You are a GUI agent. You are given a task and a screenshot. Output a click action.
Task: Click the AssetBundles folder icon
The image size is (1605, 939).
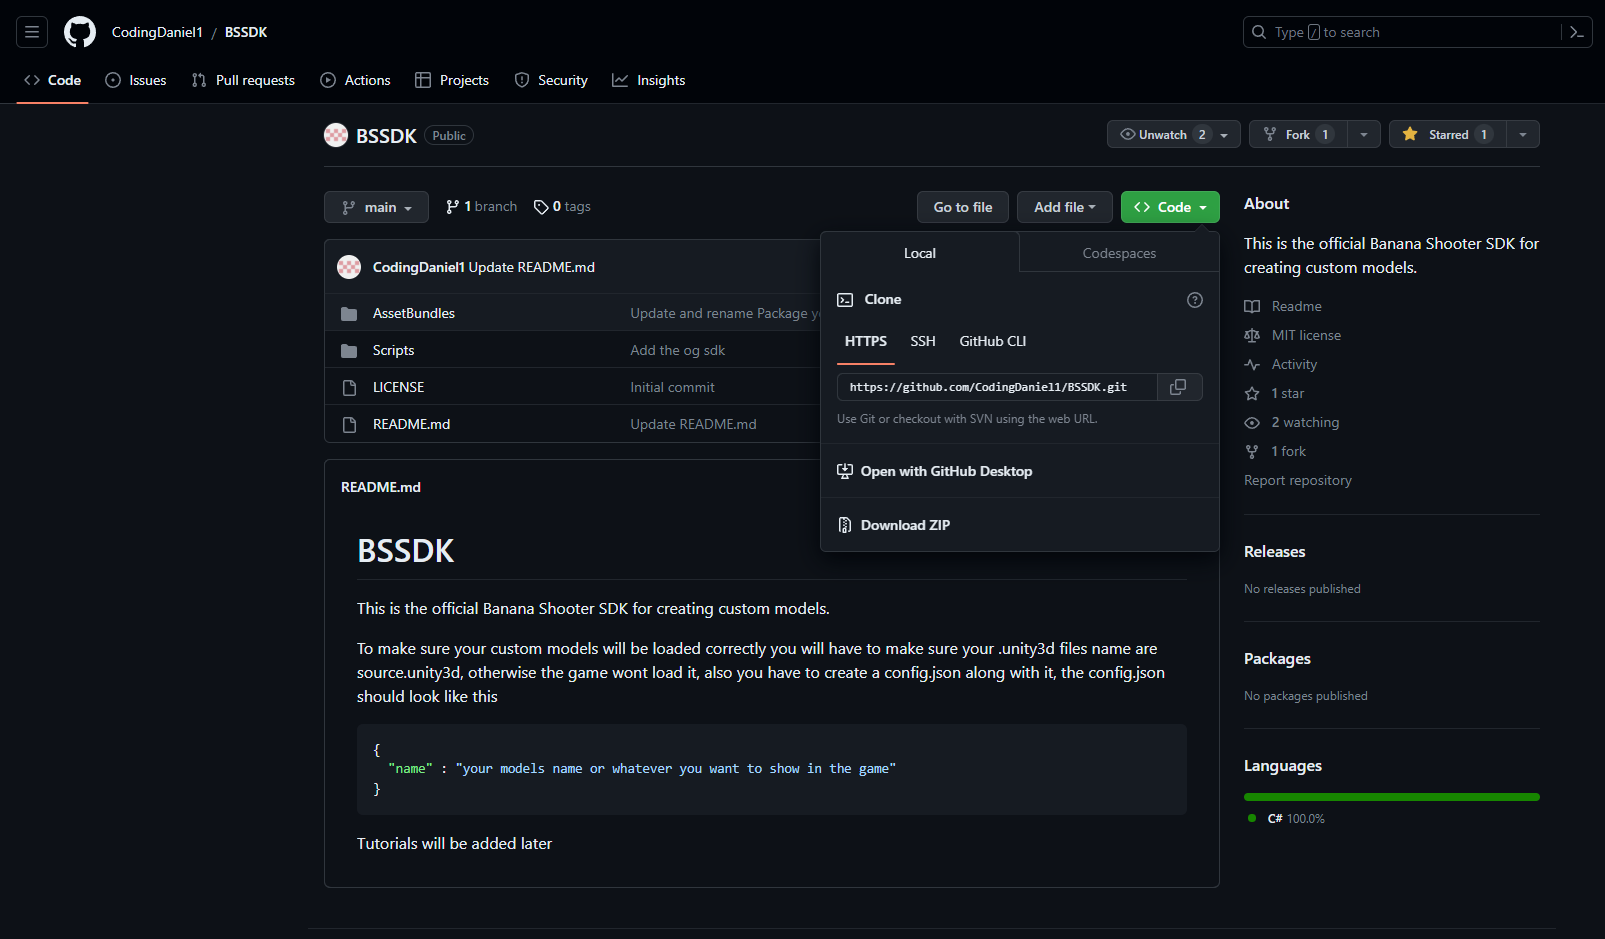click(x=349, y=314)
